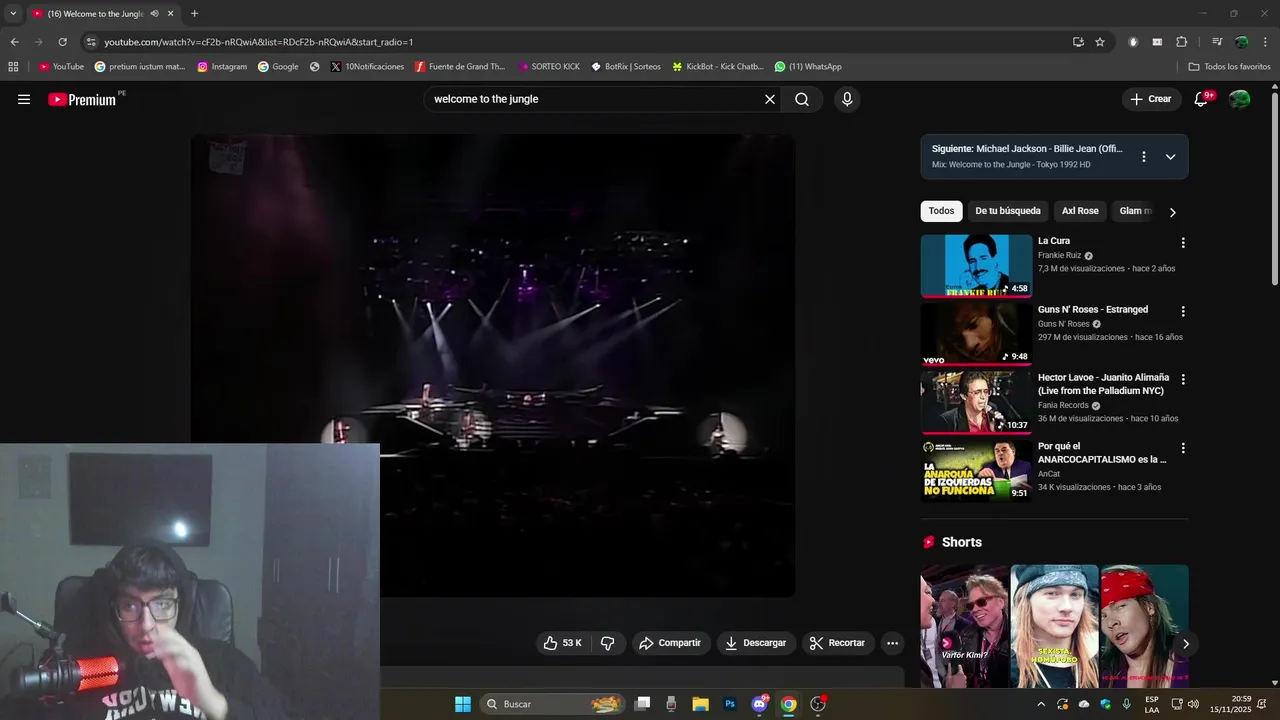Screen dimensions: 1280x720
Task: Open Por qué el ANARCOCAPITALISMO video
Action: click(1102, 453)
